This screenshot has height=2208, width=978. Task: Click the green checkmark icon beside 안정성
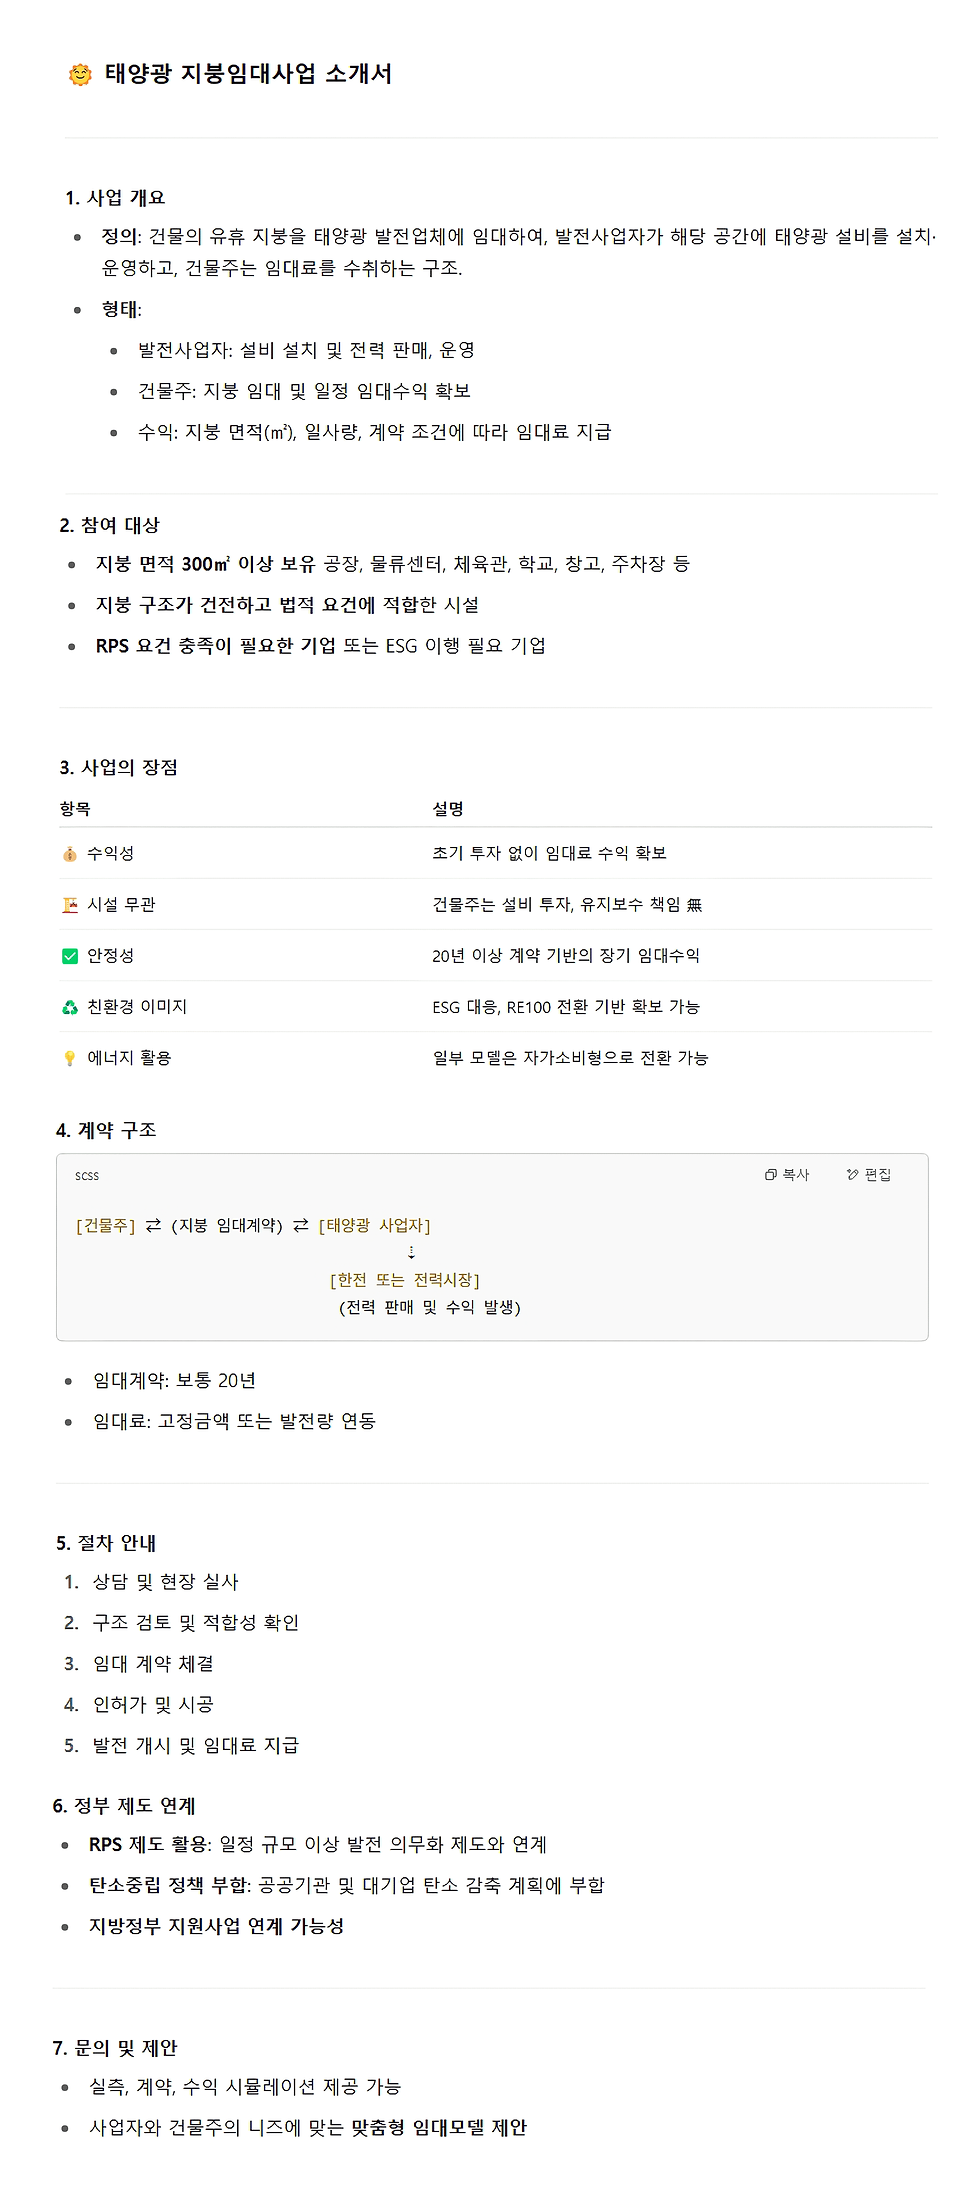point(70,956)
